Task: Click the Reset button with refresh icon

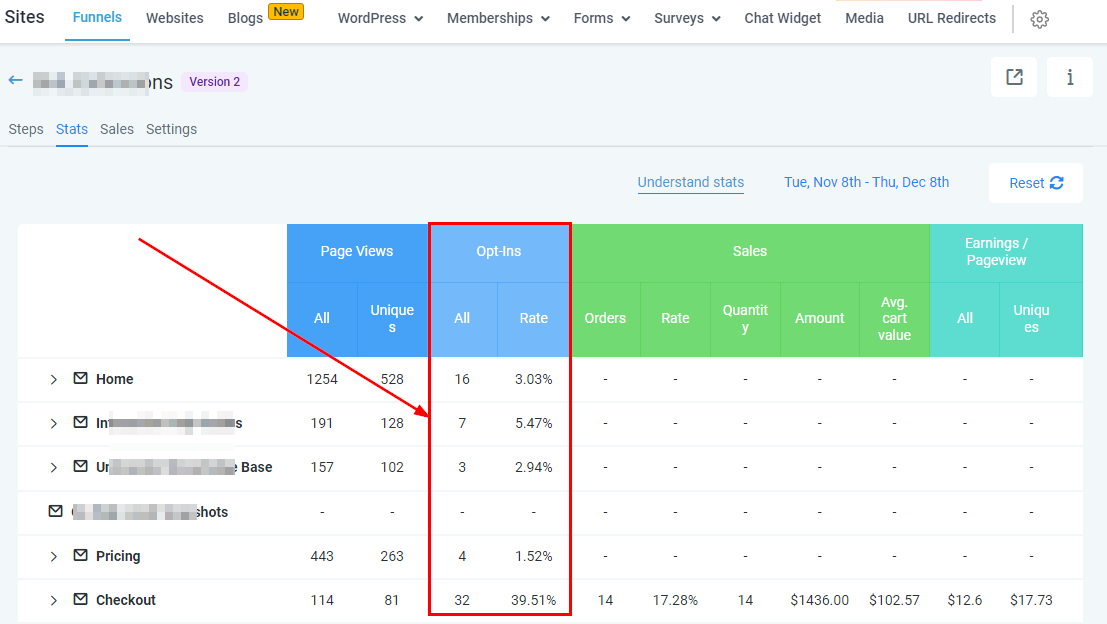Action: click(x=1035, y=183)
